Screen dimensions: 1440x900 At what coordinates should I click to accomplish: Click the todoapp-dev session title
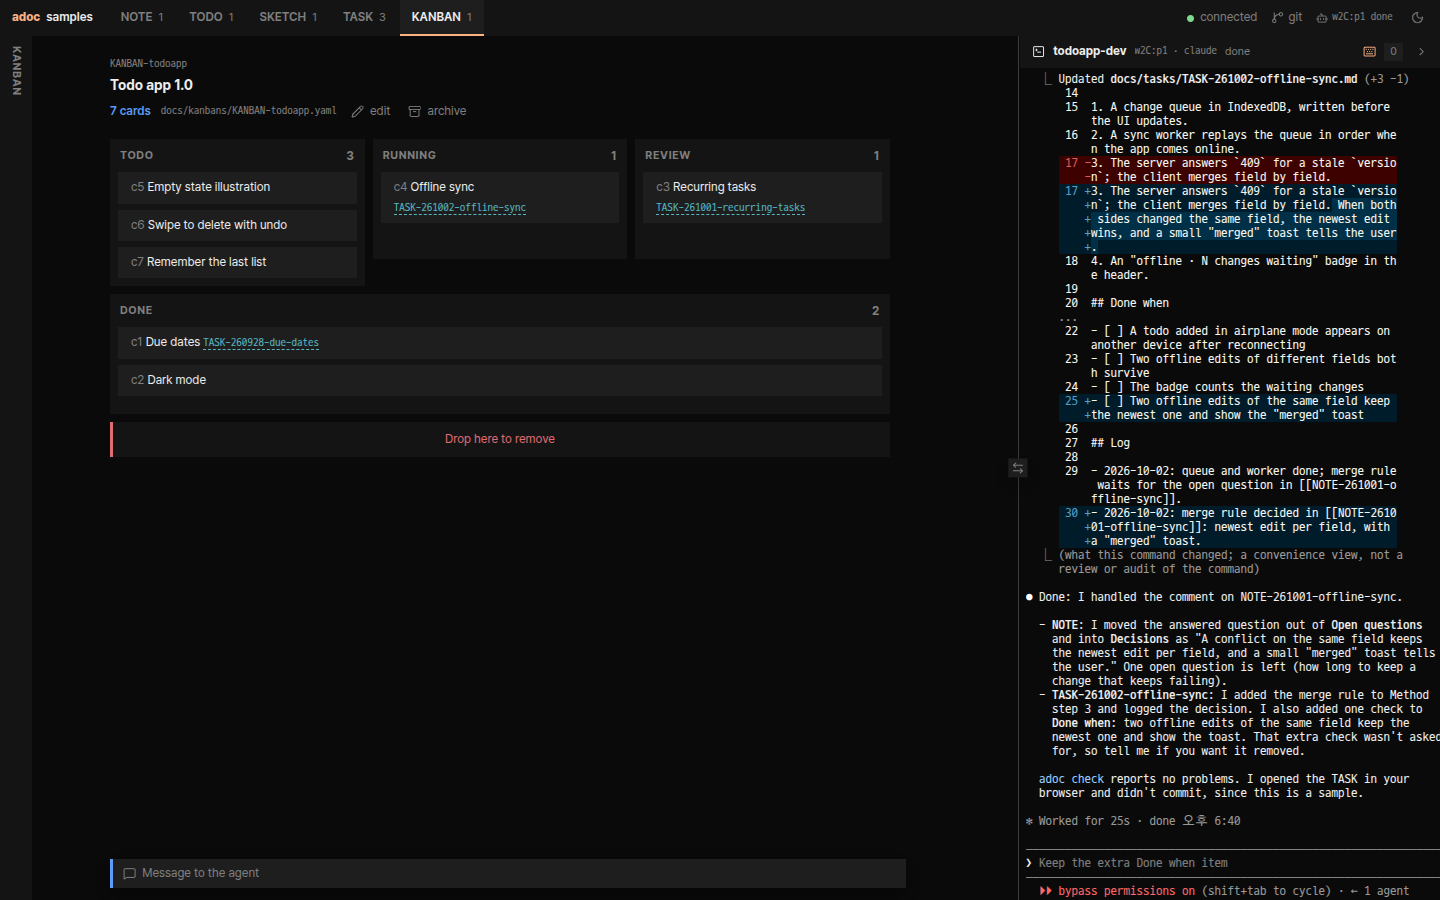click(x=1089, y=51)
